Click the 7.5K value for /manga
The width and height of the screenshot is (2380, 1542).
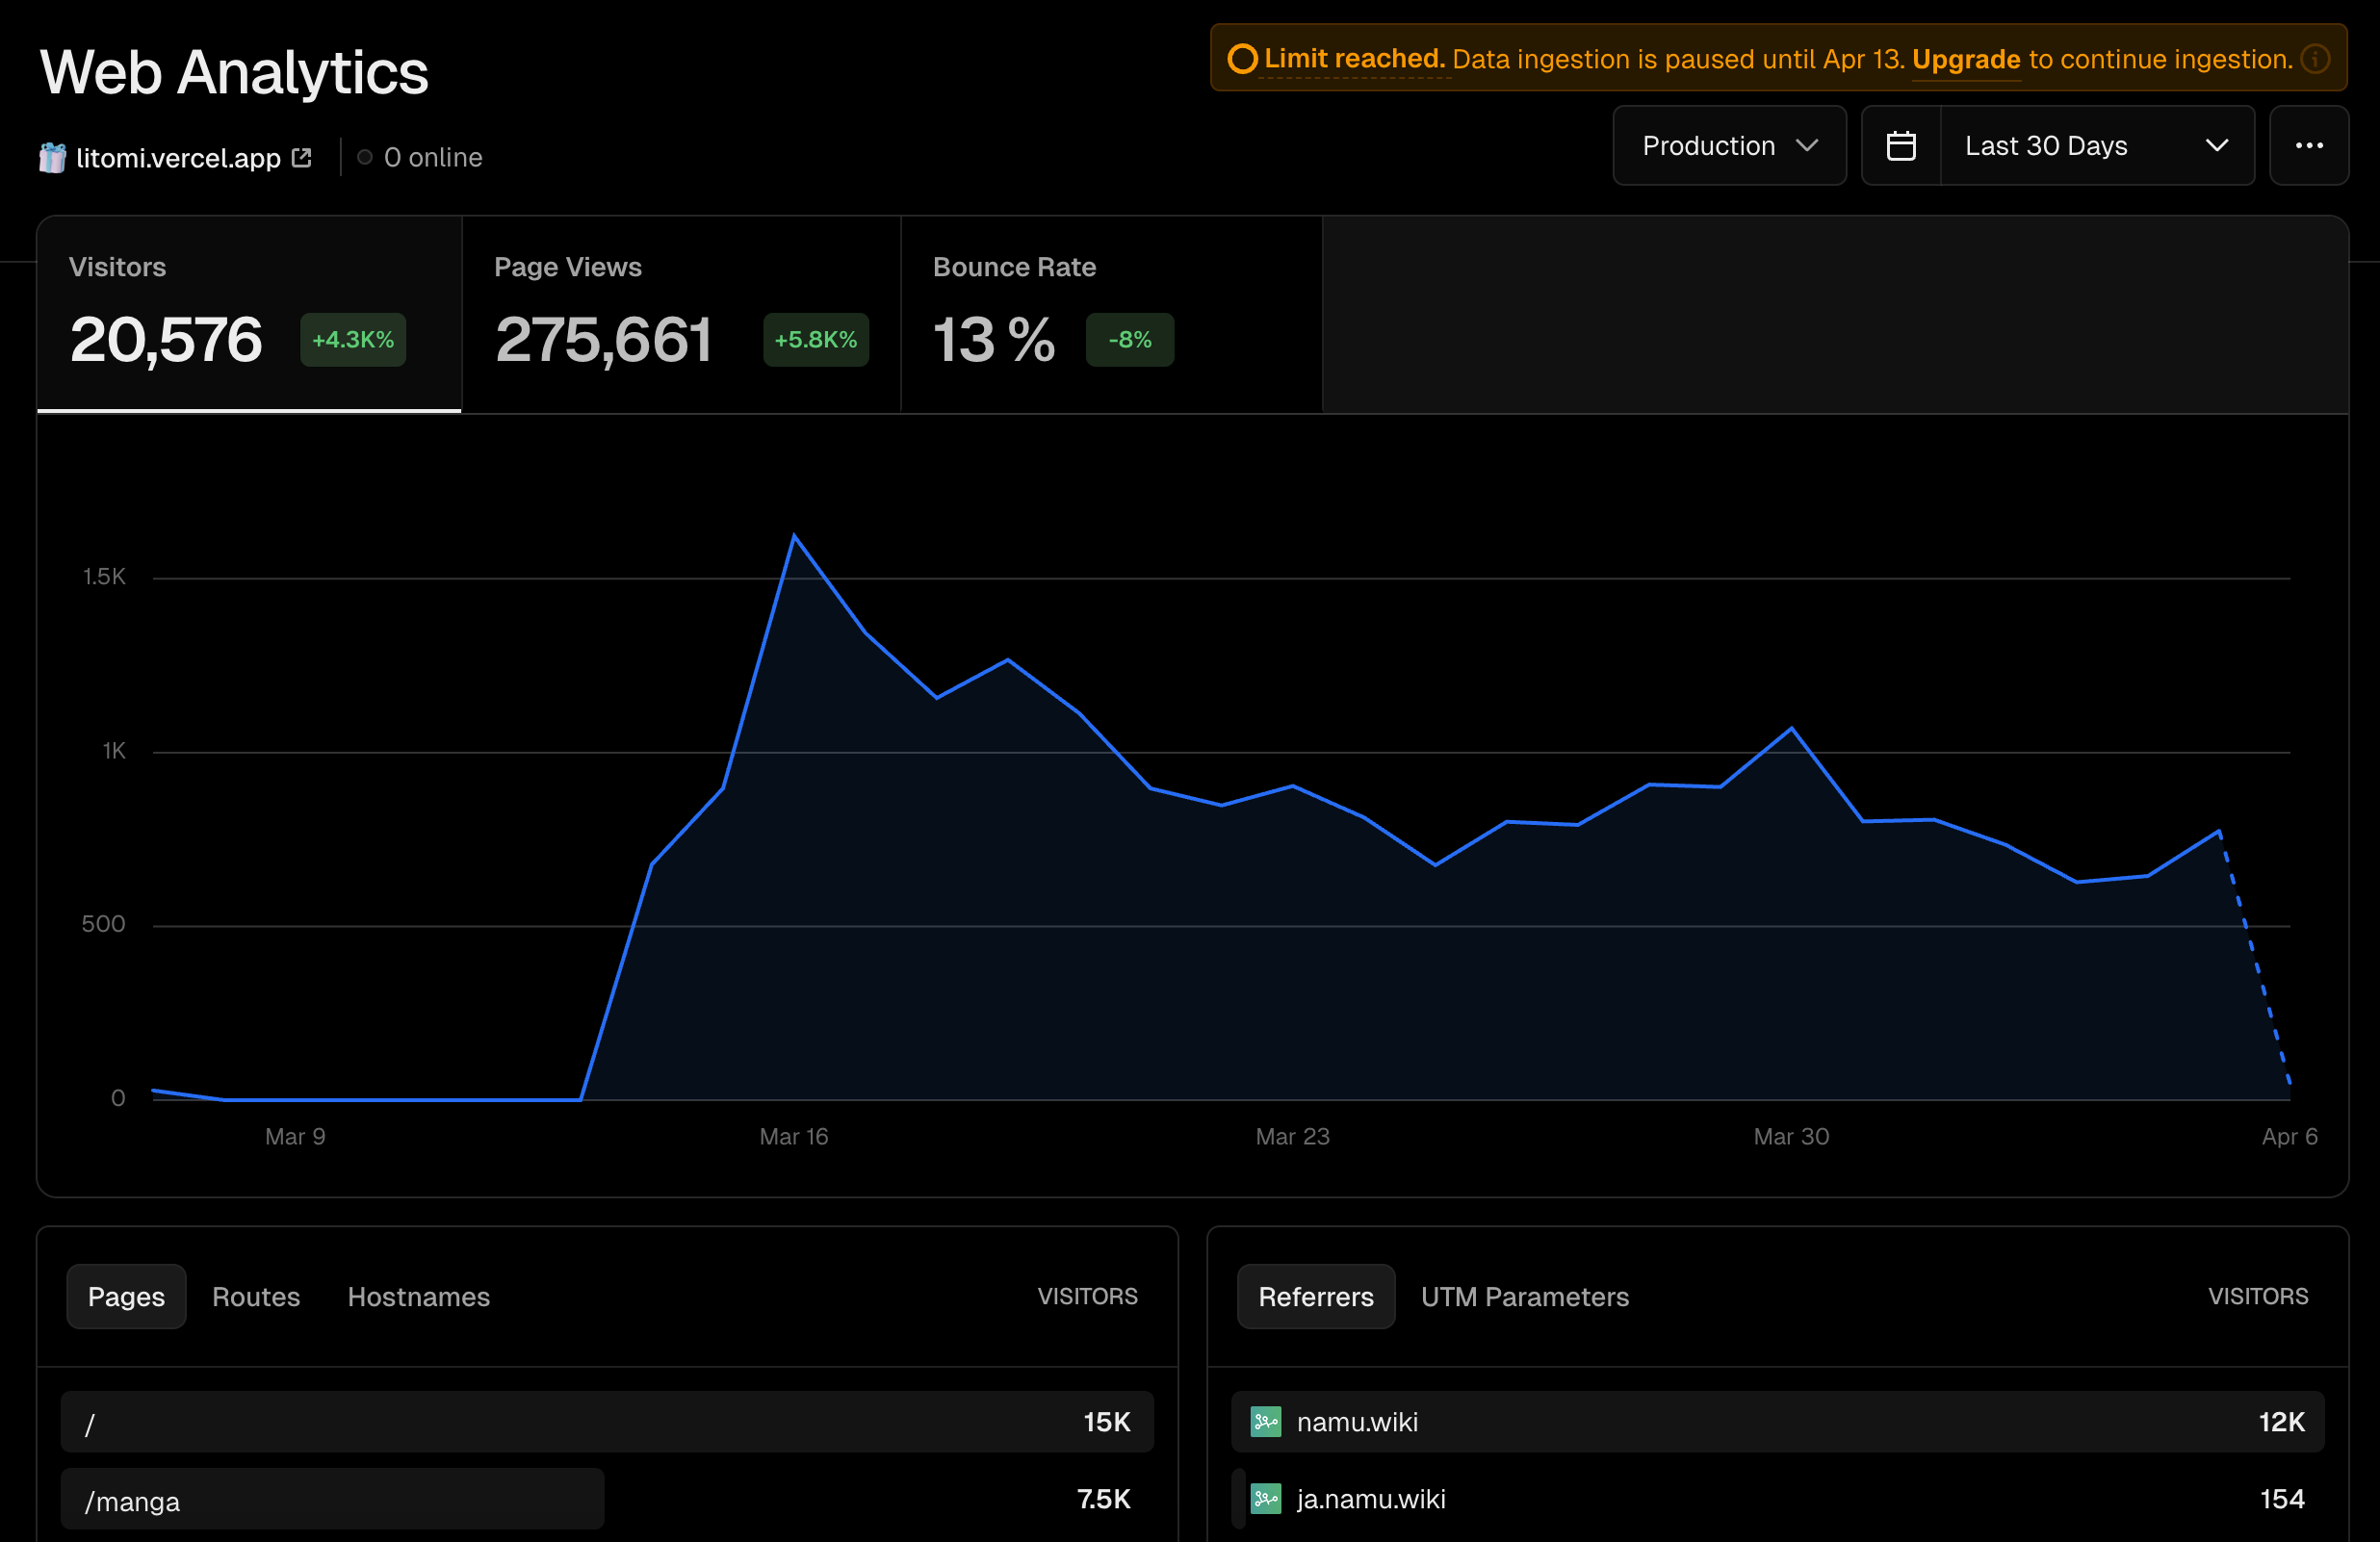coord(1104,1498)
